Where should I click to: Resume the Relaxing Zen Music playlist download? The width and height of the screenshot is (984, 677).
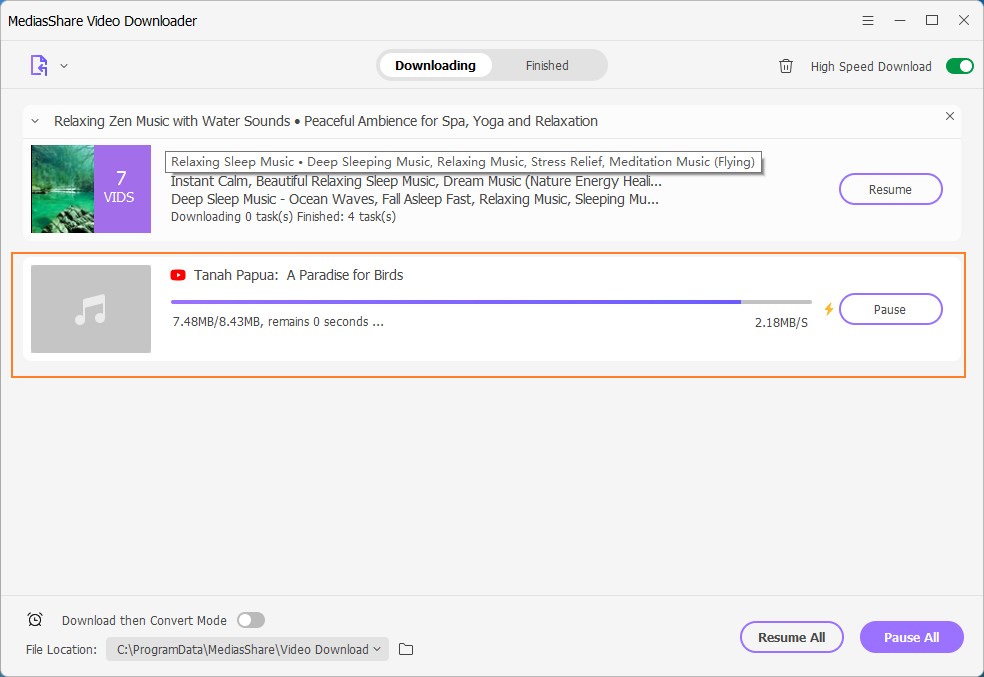[x=890, y=189]
